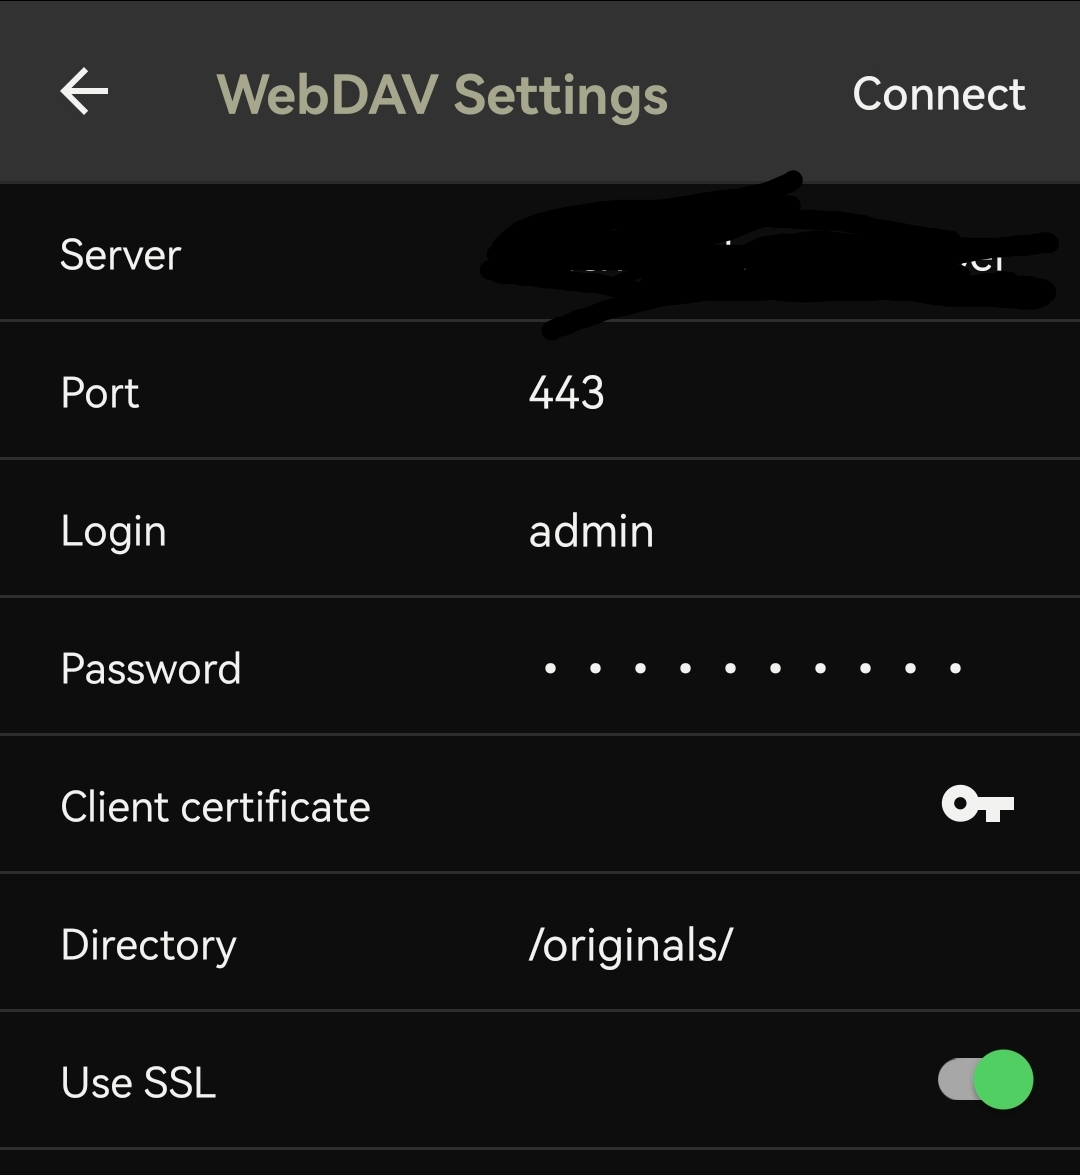
Task: Open the Client certificate row
Action: 300,804
